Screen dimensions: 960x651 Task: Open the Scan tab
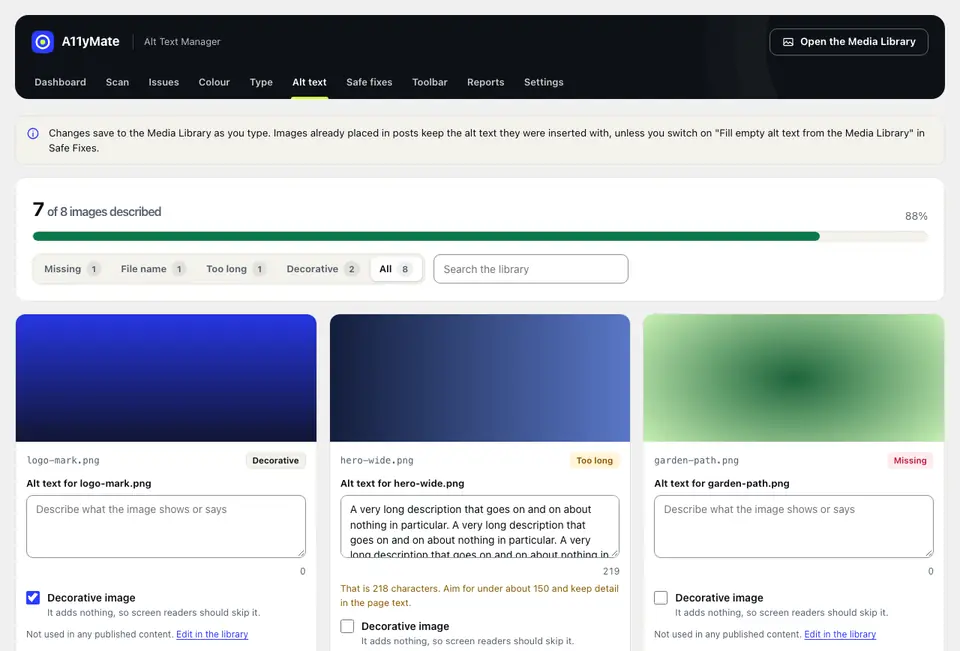117,82
